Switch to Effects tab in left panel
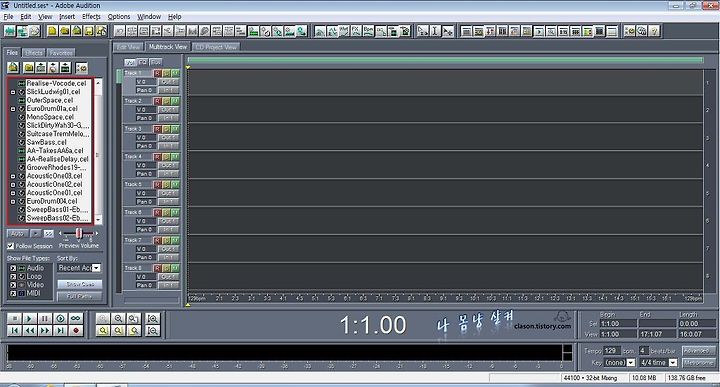Viewport: 720px width, 387px height. tap(34, 53)
